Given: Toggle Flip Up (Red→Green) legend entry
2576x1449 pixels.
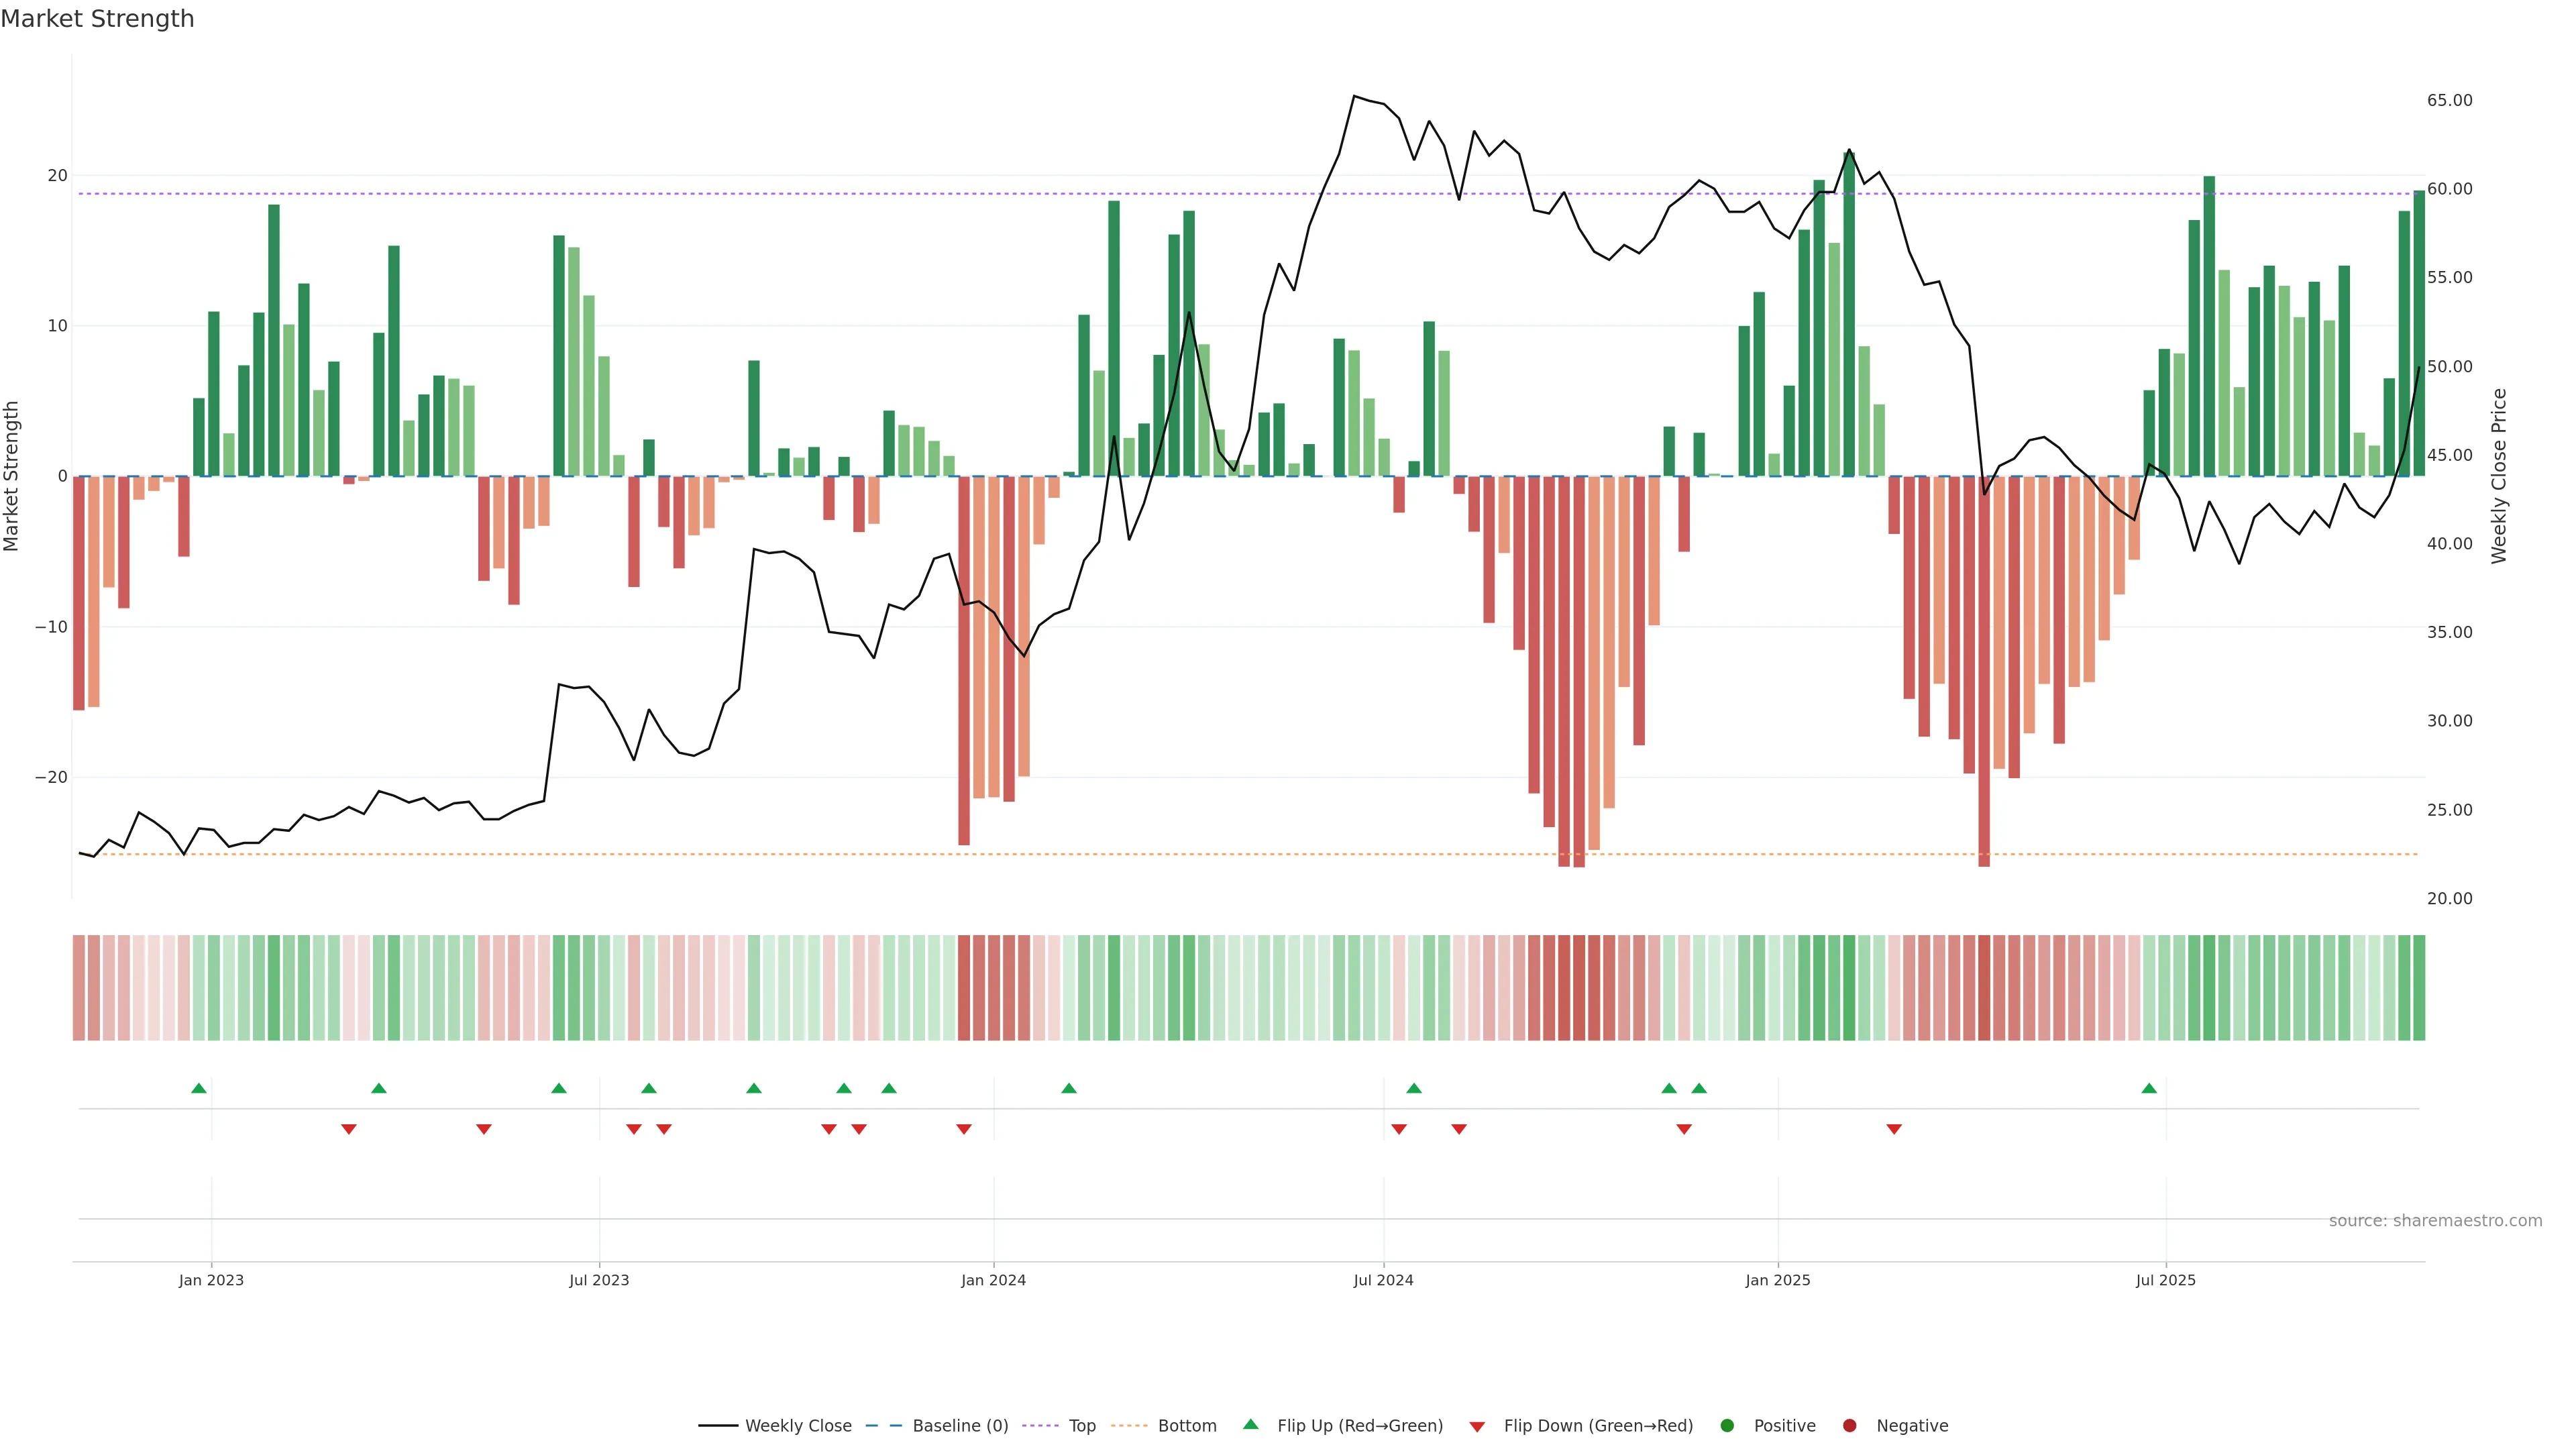Looking at the screenshot, I should click(x=1359, y=1426).
